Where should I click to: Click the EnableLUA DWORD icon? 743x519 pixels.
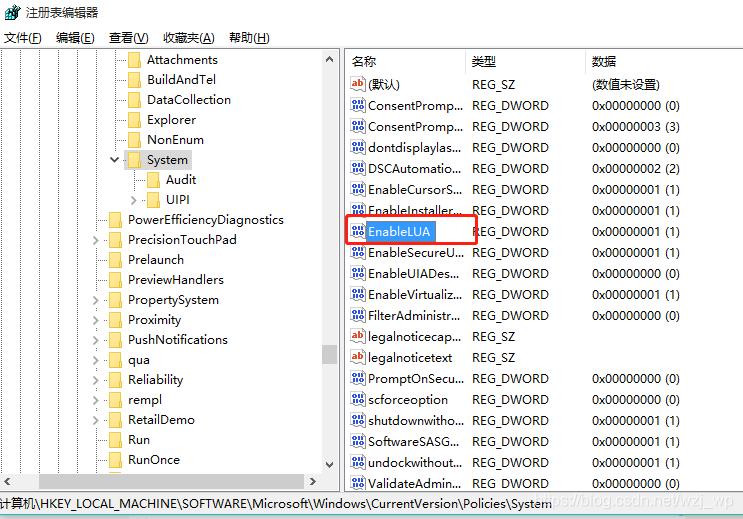[x=358, y=231]
